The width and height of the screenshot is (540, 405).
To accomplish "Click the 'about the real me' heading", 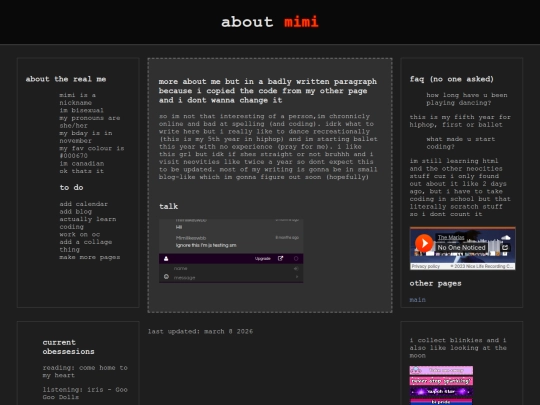I will click(66, 79).
